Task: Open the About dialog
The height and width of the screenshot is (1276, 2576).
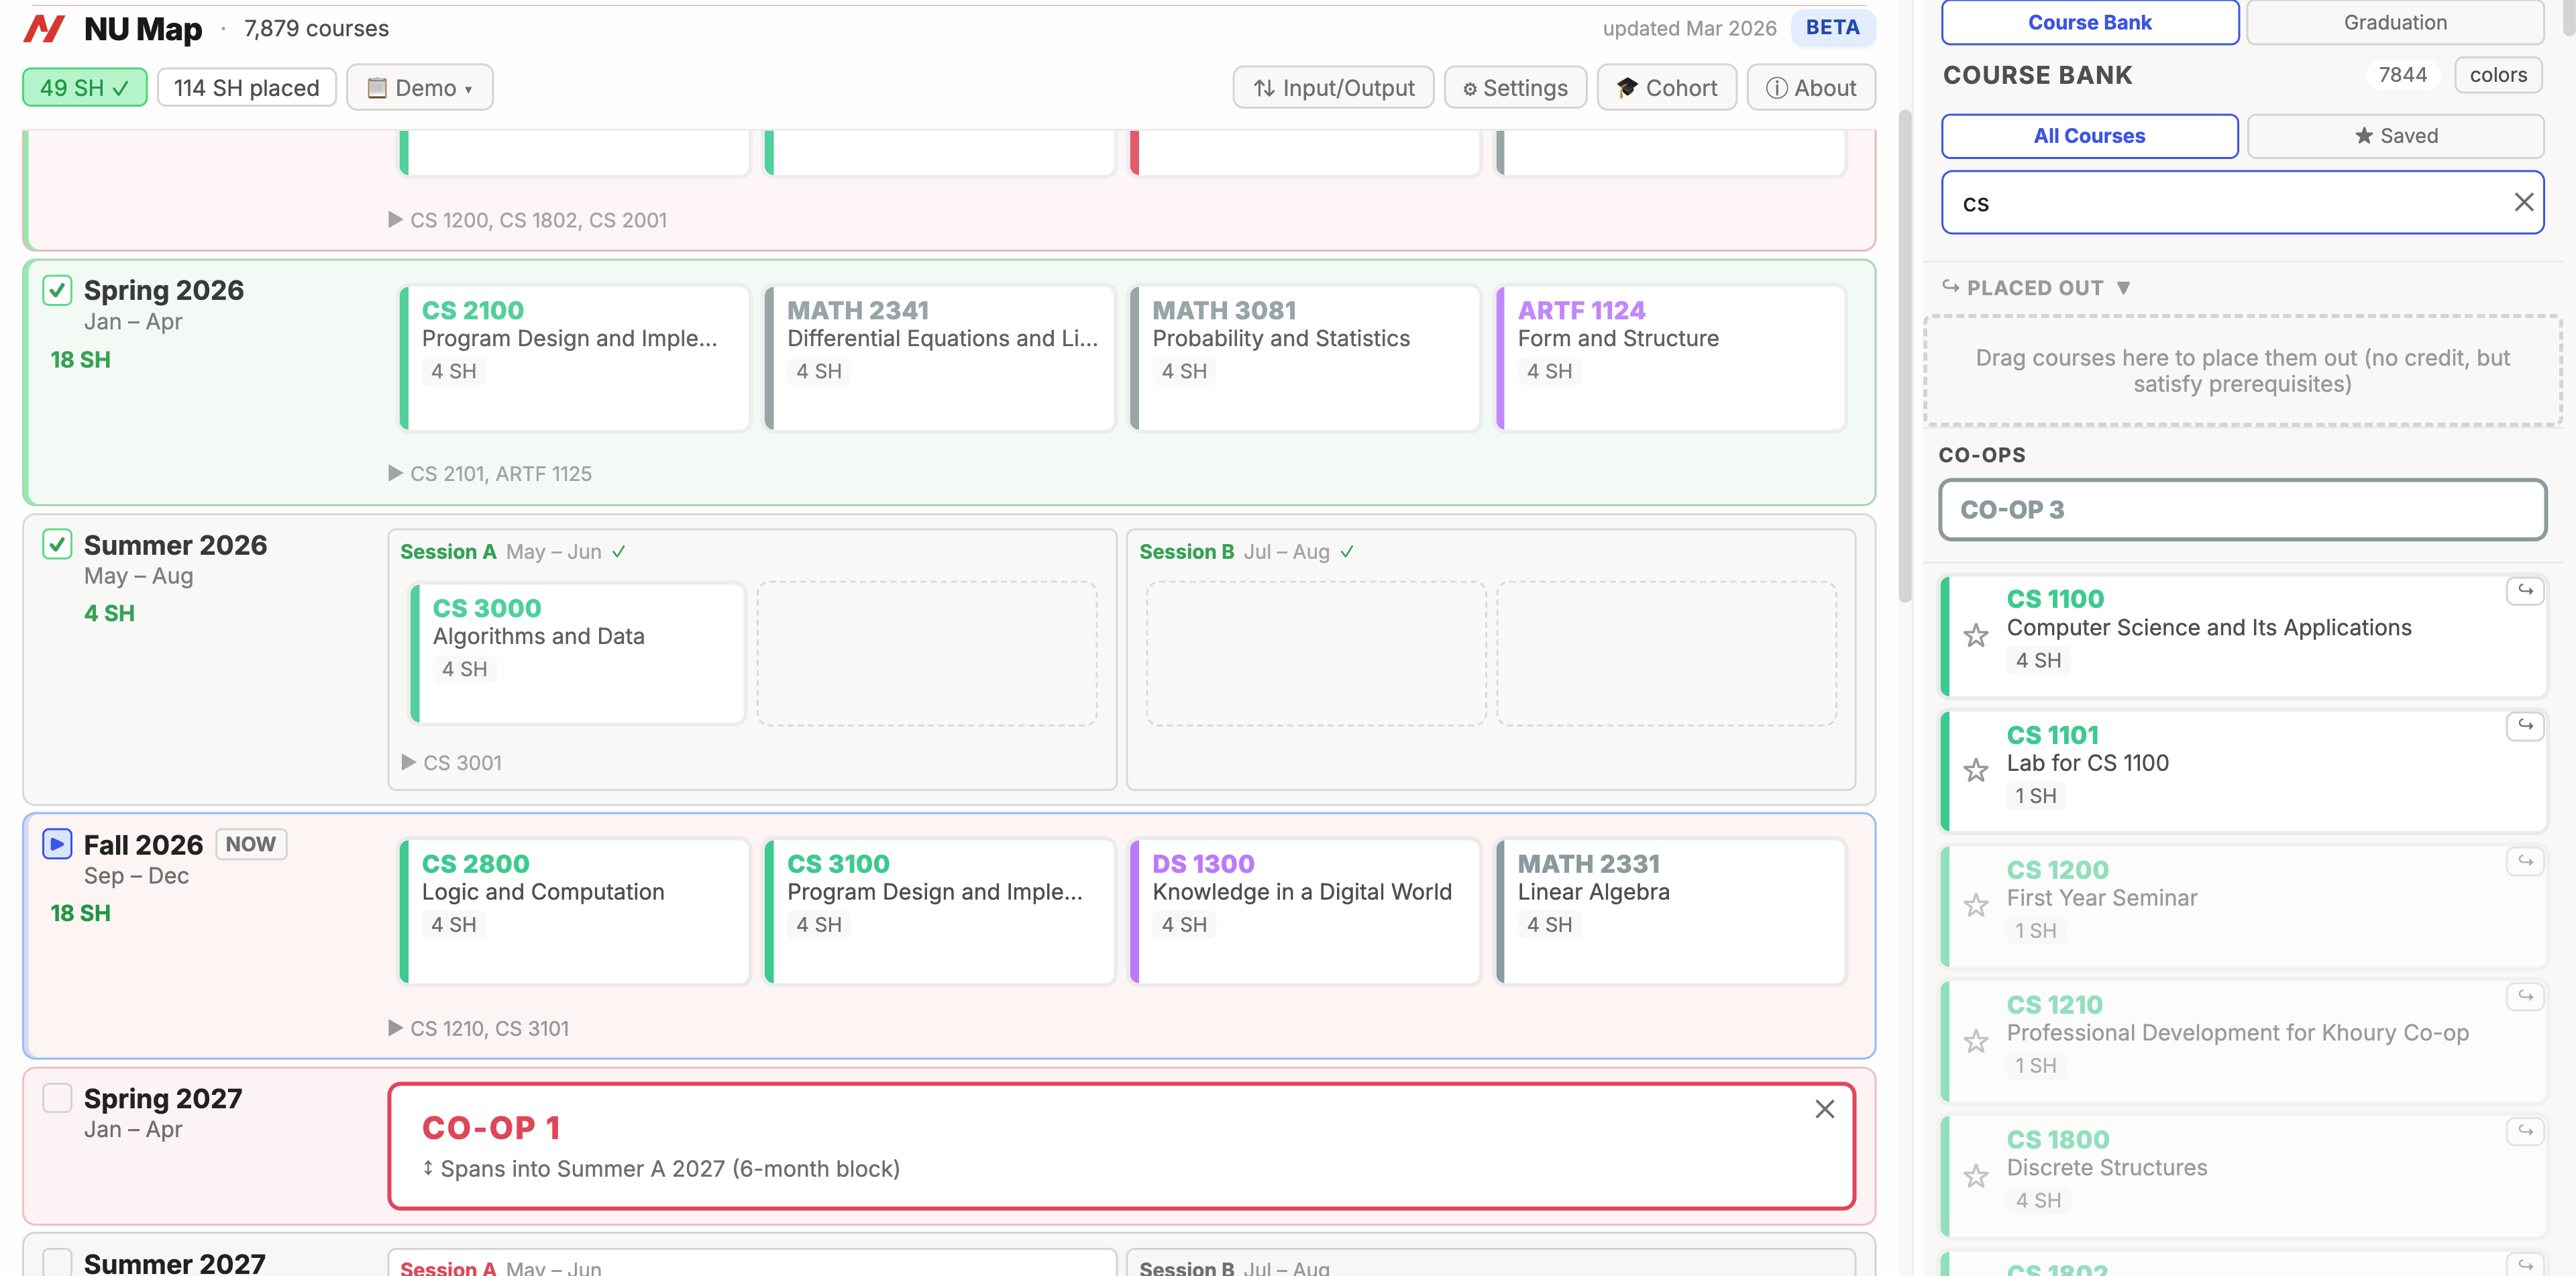Action: pyautogui.click(x=1810, y=88)
